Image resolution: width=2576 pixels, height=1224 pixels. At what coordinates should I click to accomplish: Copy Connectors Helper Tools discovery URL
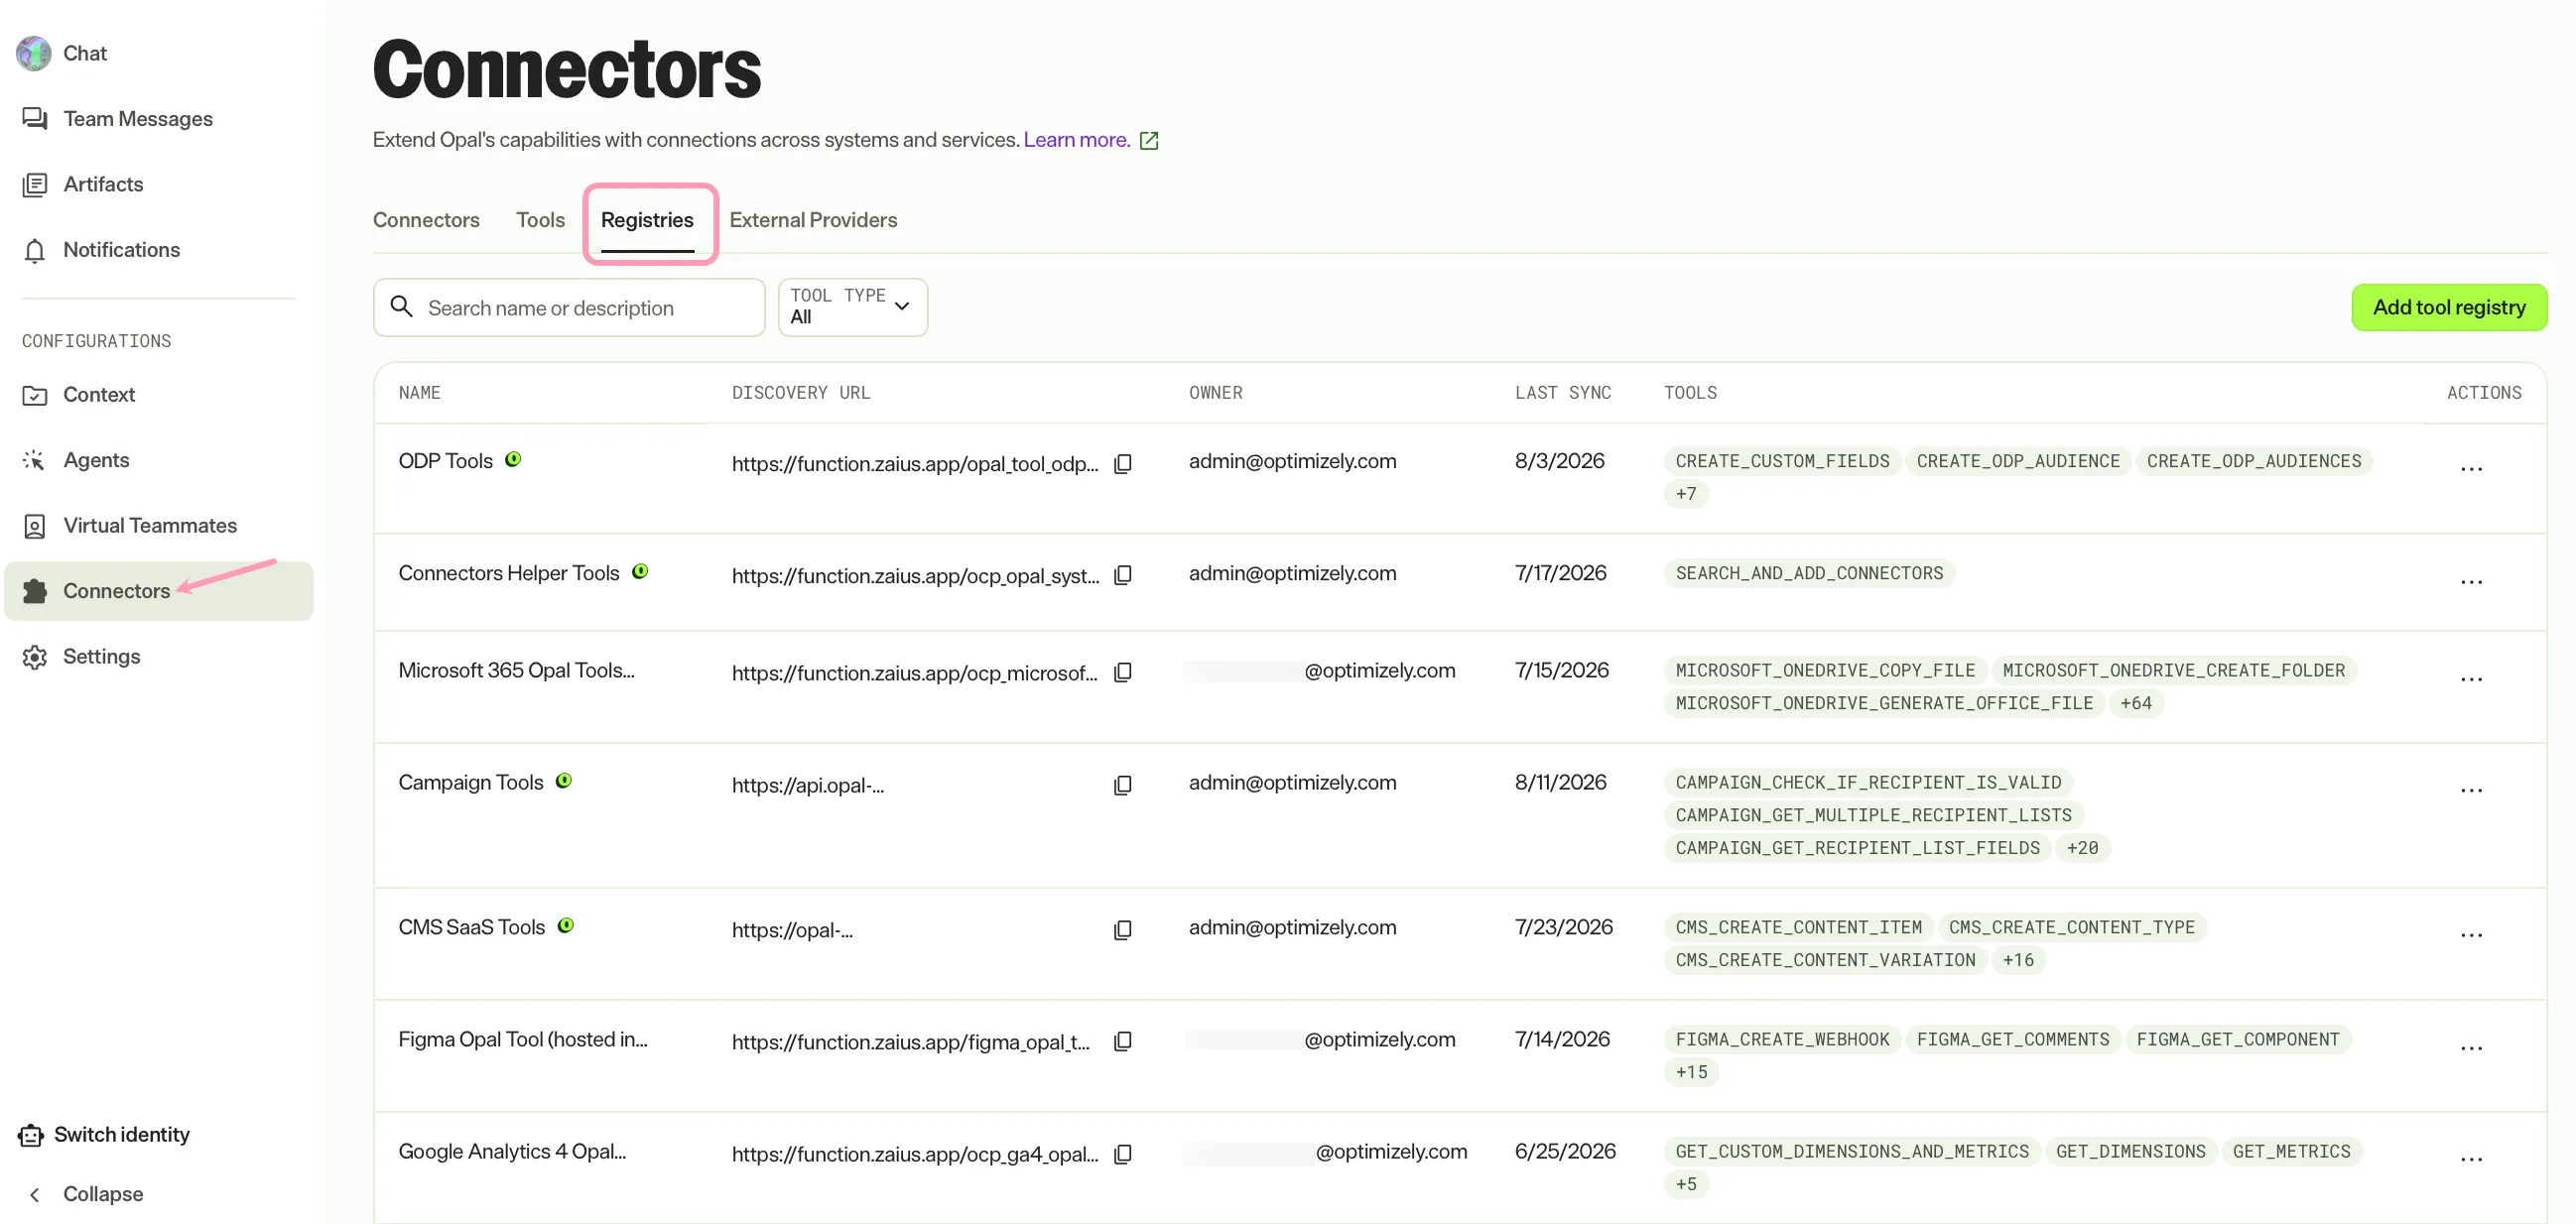click(x=1122, y=576)
